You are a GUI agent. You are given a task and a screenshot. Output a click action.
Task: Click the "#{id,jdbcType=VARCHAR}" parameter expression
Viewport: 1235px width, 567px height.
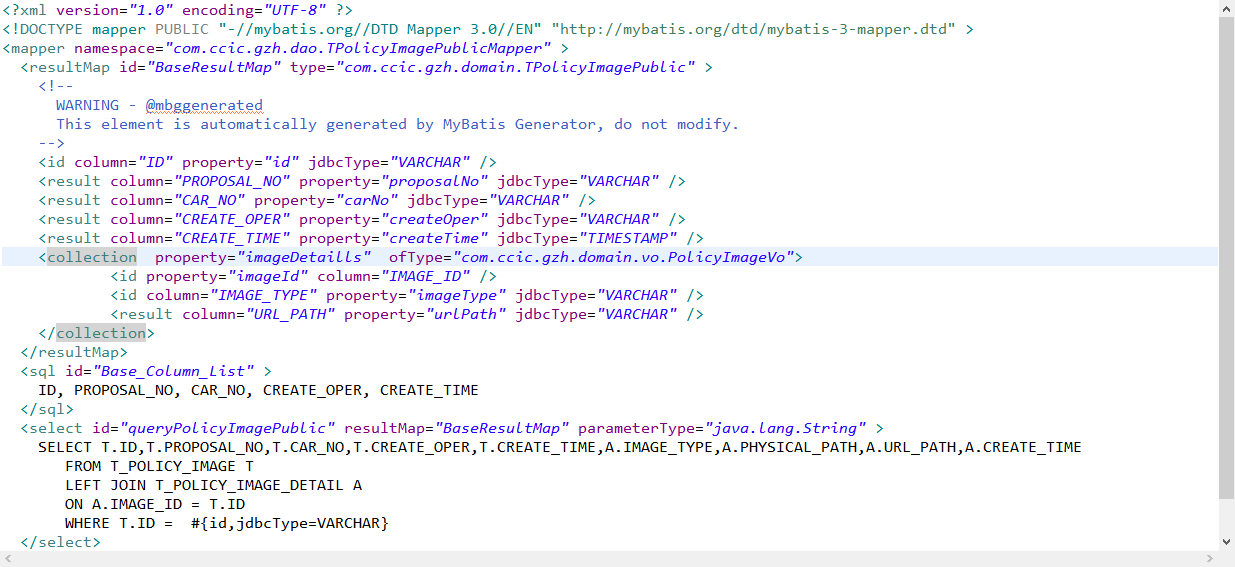(x=290, y=523)
